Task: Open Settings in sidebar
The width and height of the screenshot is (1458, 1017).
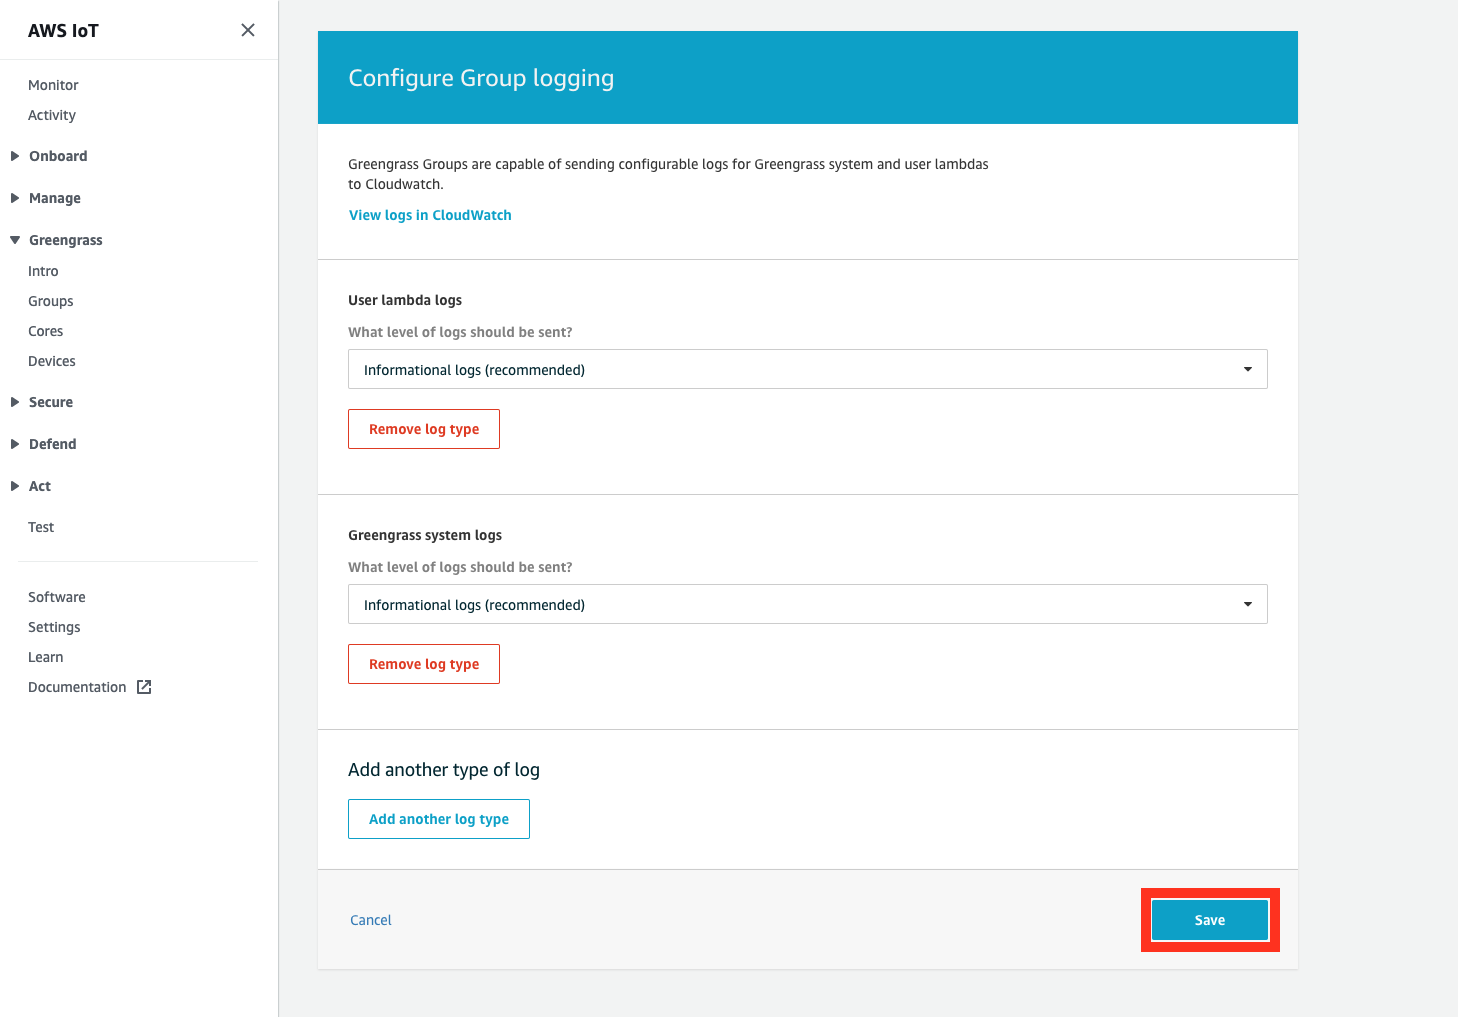Action: (x=54, y=627)
